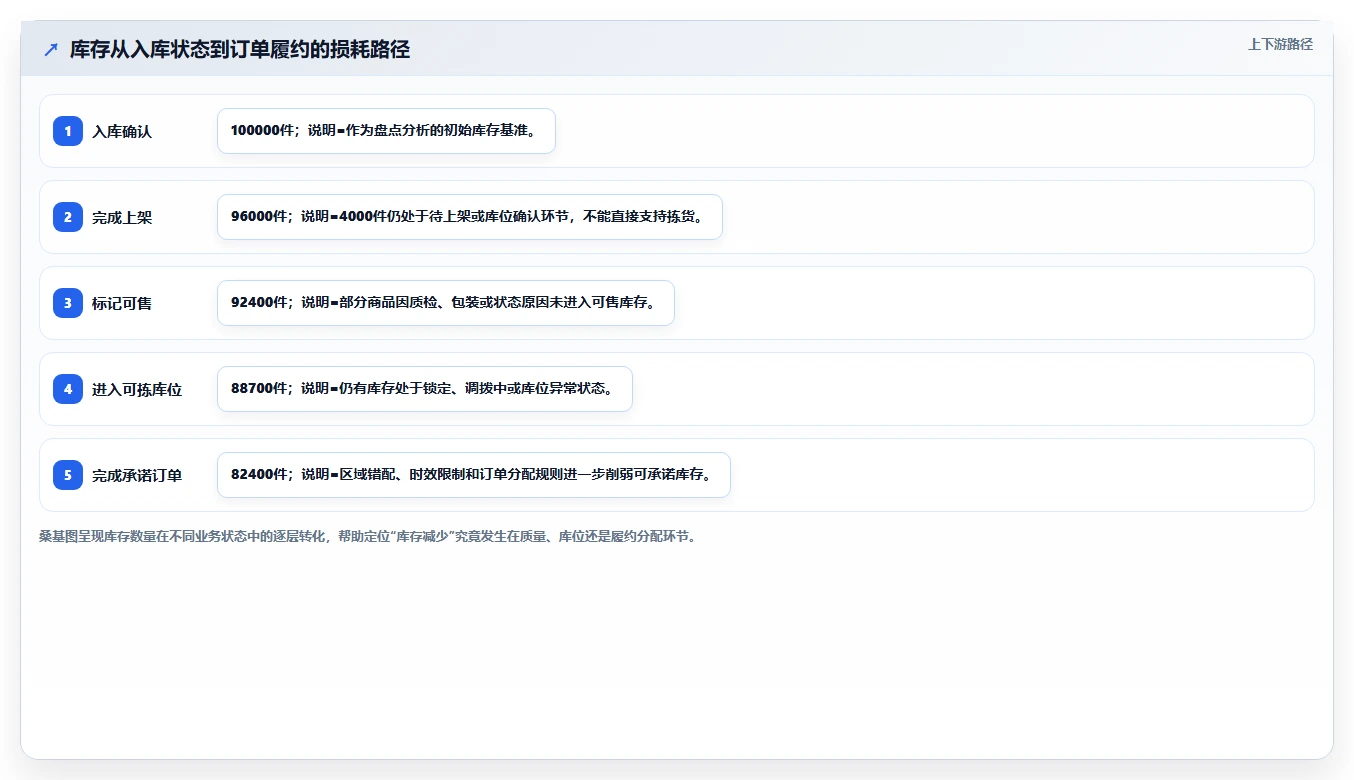The height and width of the screenshot is (780, 1354).
Task: Select the 完成承诺订单 stage label
Action: [137, 475]
